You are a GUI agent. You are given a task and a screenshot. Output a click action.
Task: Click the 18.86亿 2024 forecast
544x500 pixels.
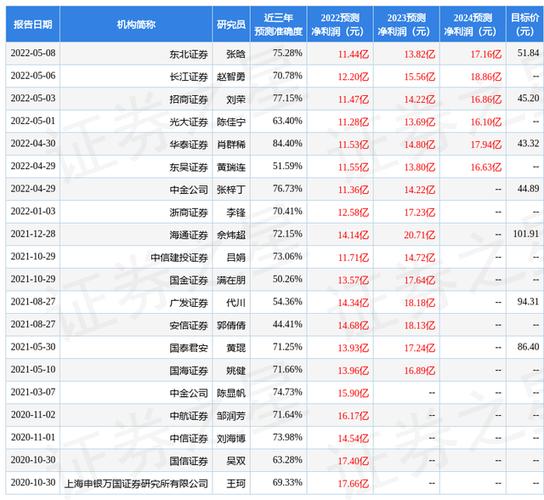coord(486,77)
